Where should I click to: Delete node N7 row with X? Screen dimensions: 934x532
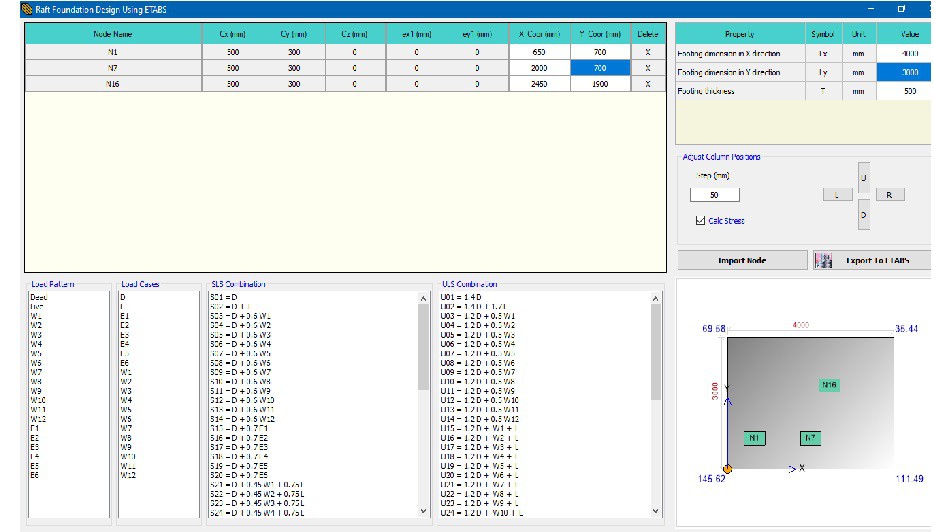click(x=648, y=68)
